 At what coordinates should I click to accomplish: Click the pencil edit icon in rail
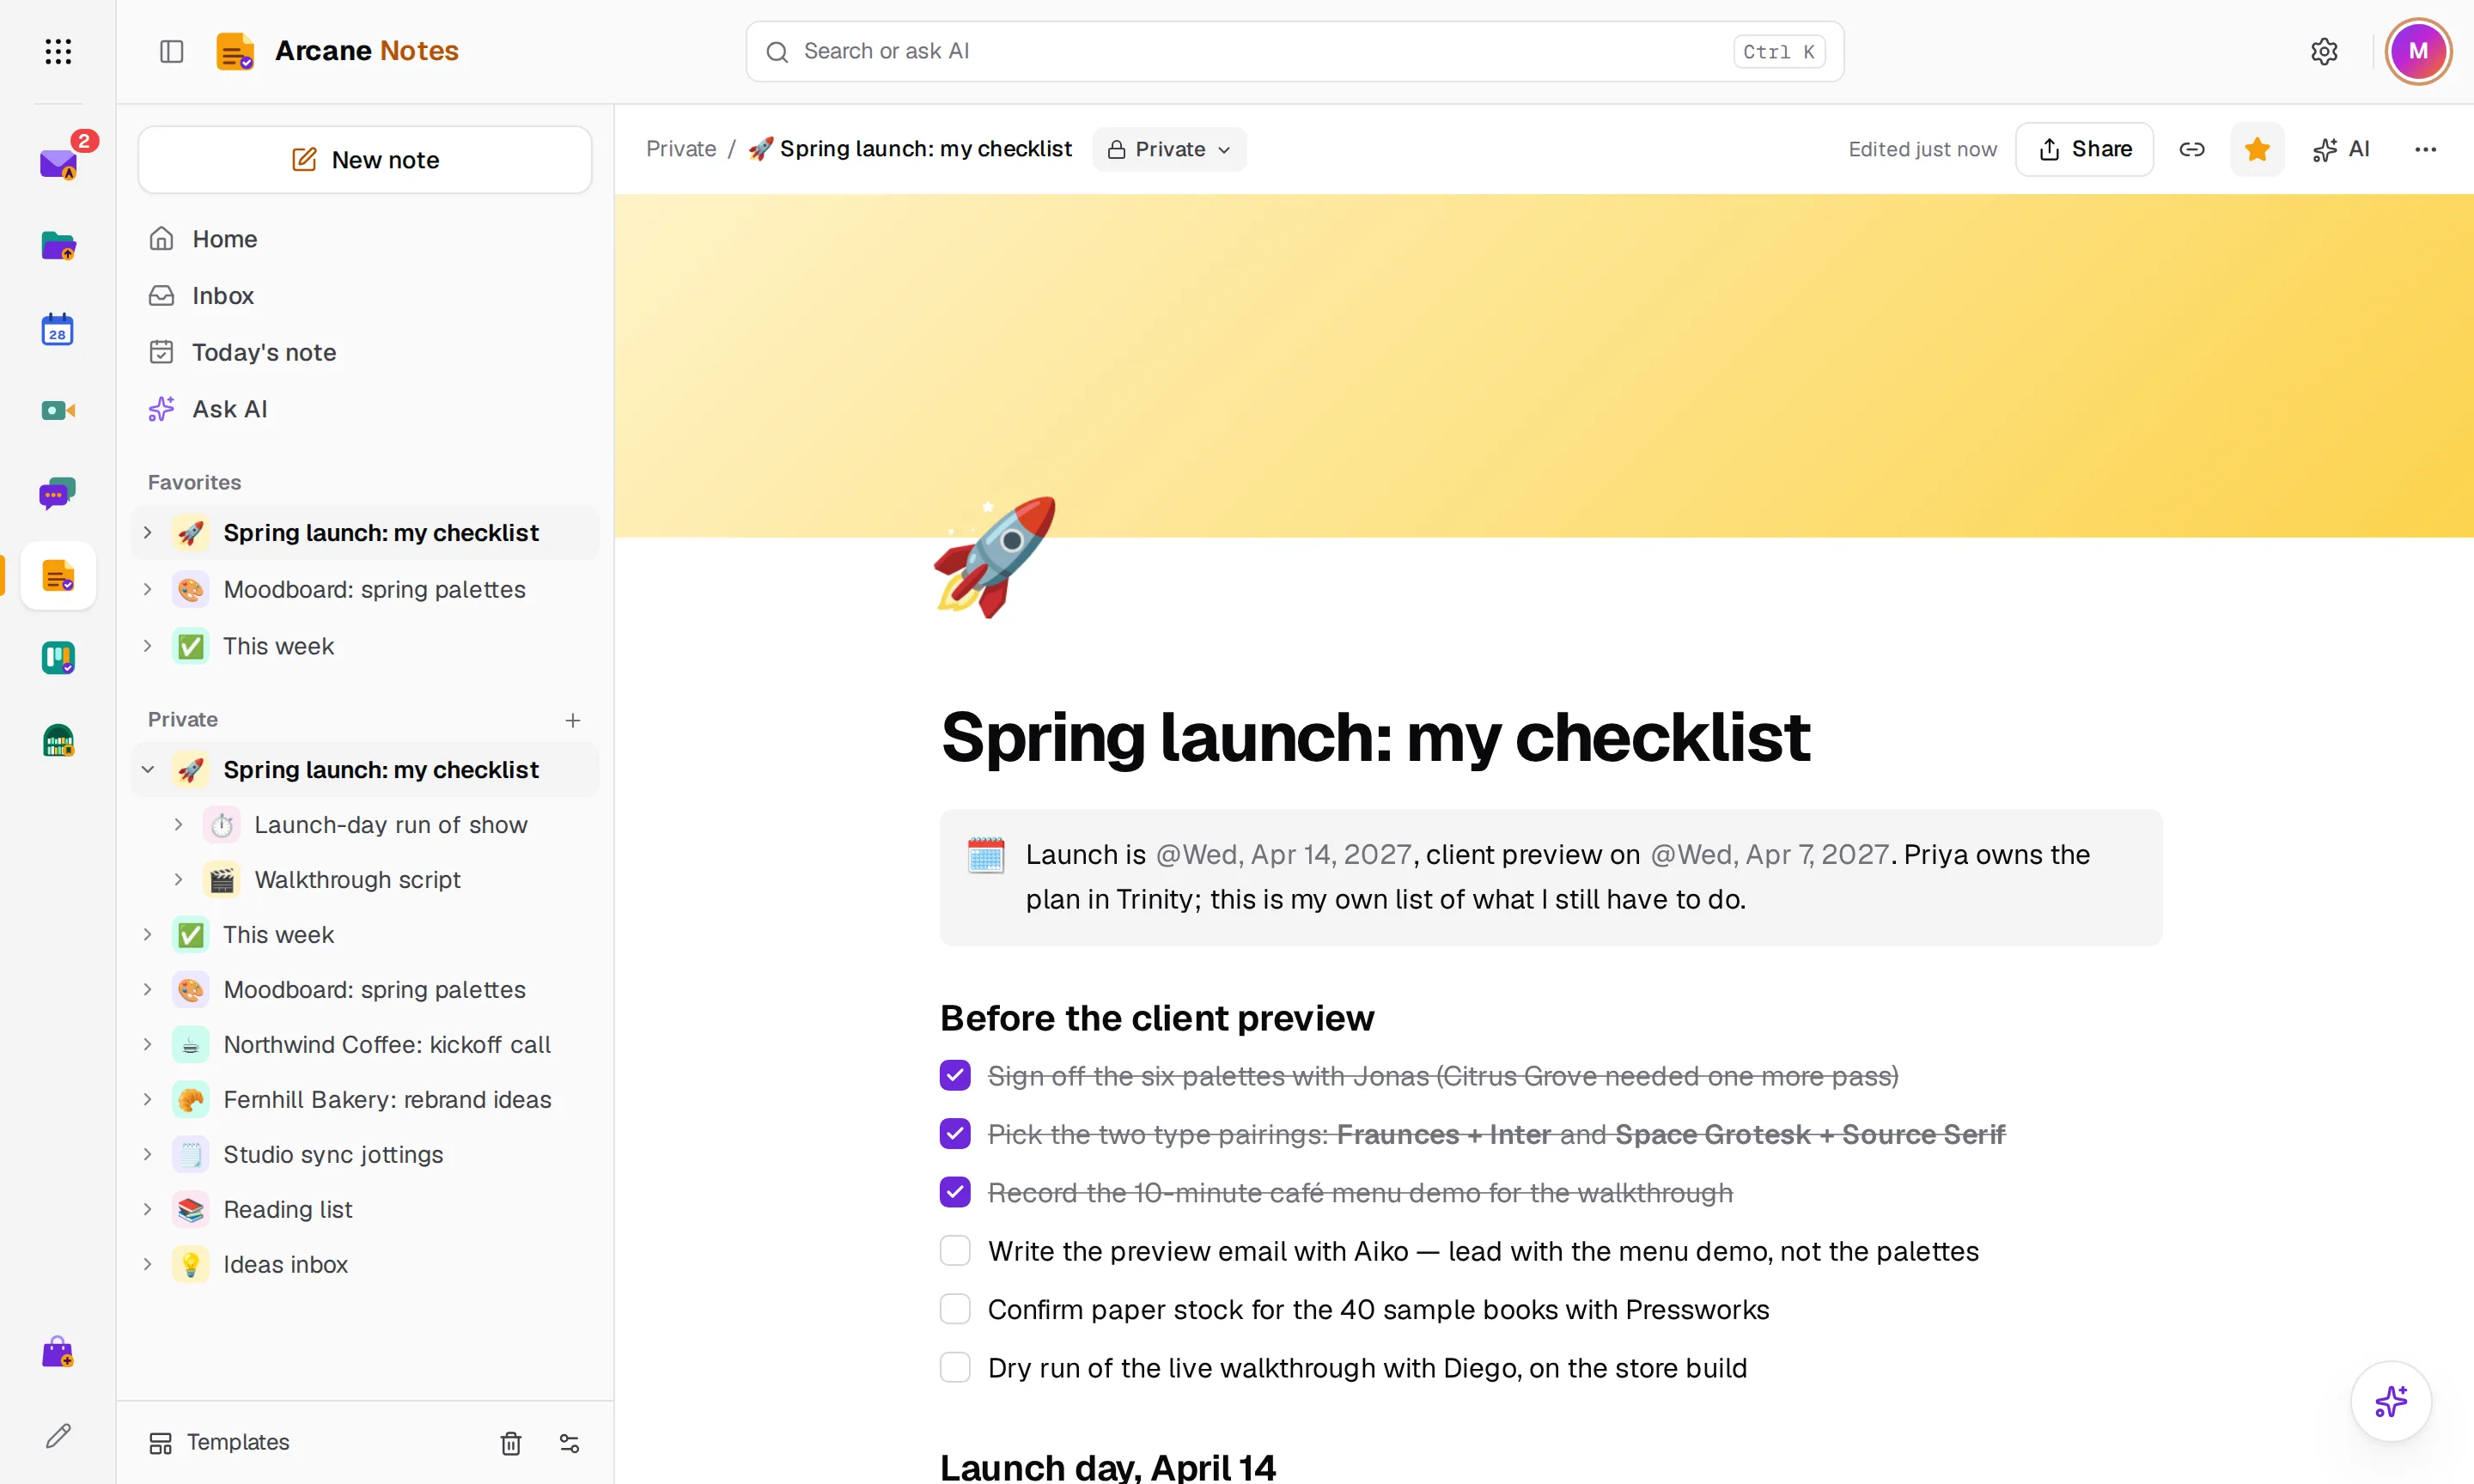[x=58, y=1436]
